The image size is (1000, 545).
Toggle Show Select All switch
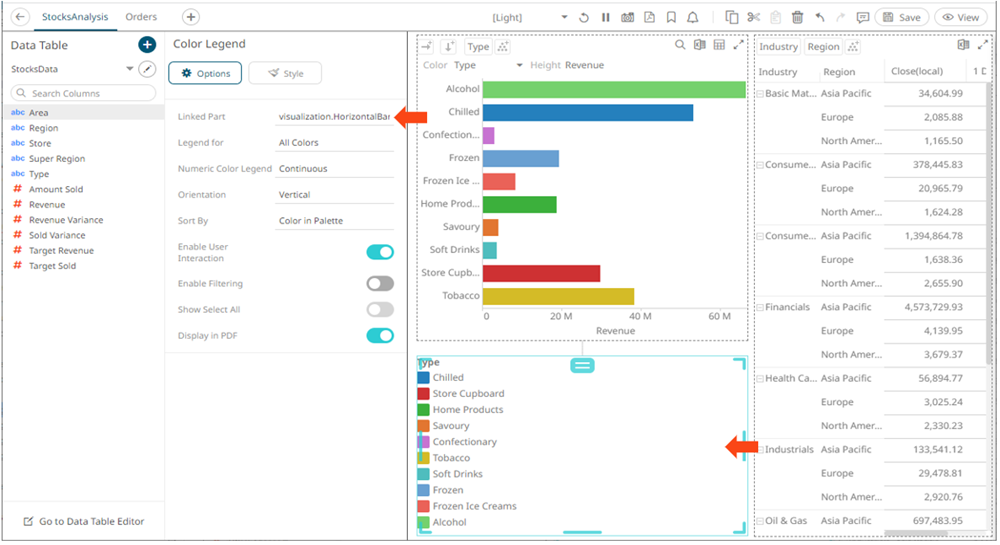(x=380, y=310)
